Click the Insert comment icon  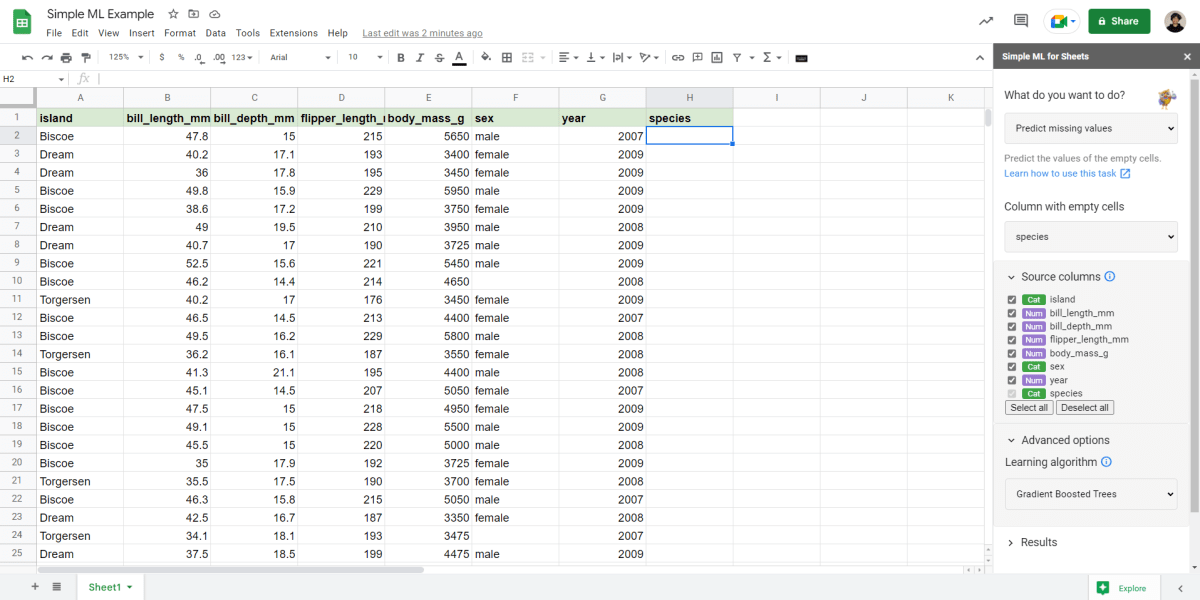[696, 57]
